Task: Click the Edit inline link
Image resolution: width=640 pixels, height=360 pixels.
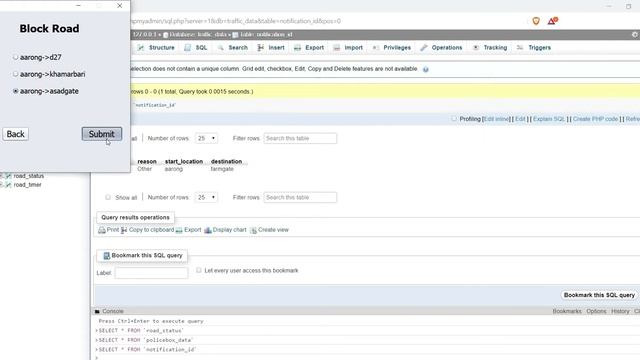Action: point(497,119)
